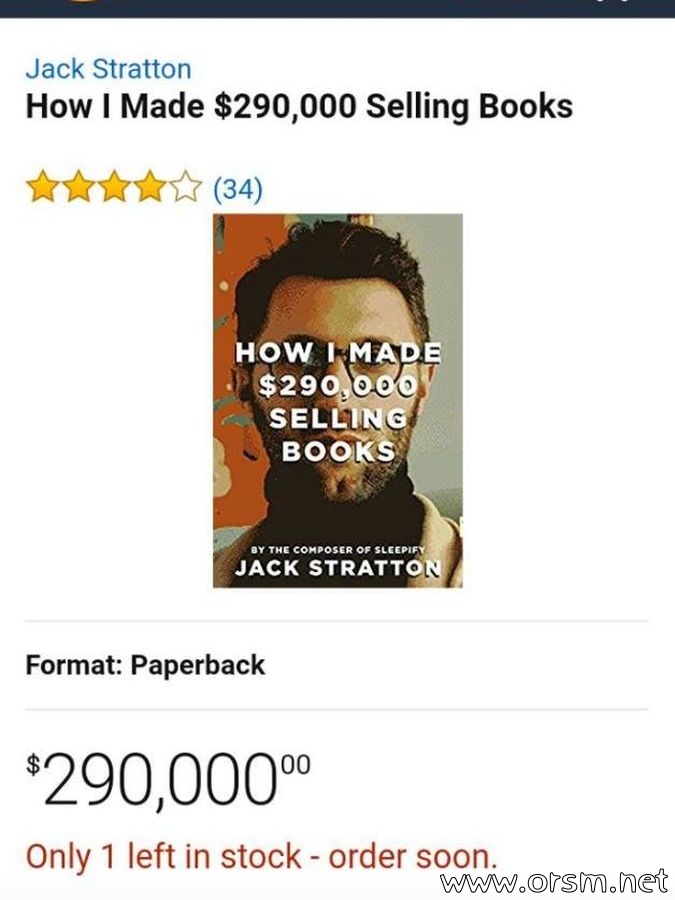Open the 34 customer reviews link
This screenshot has width=675, height=900.
tap(238, 189)
